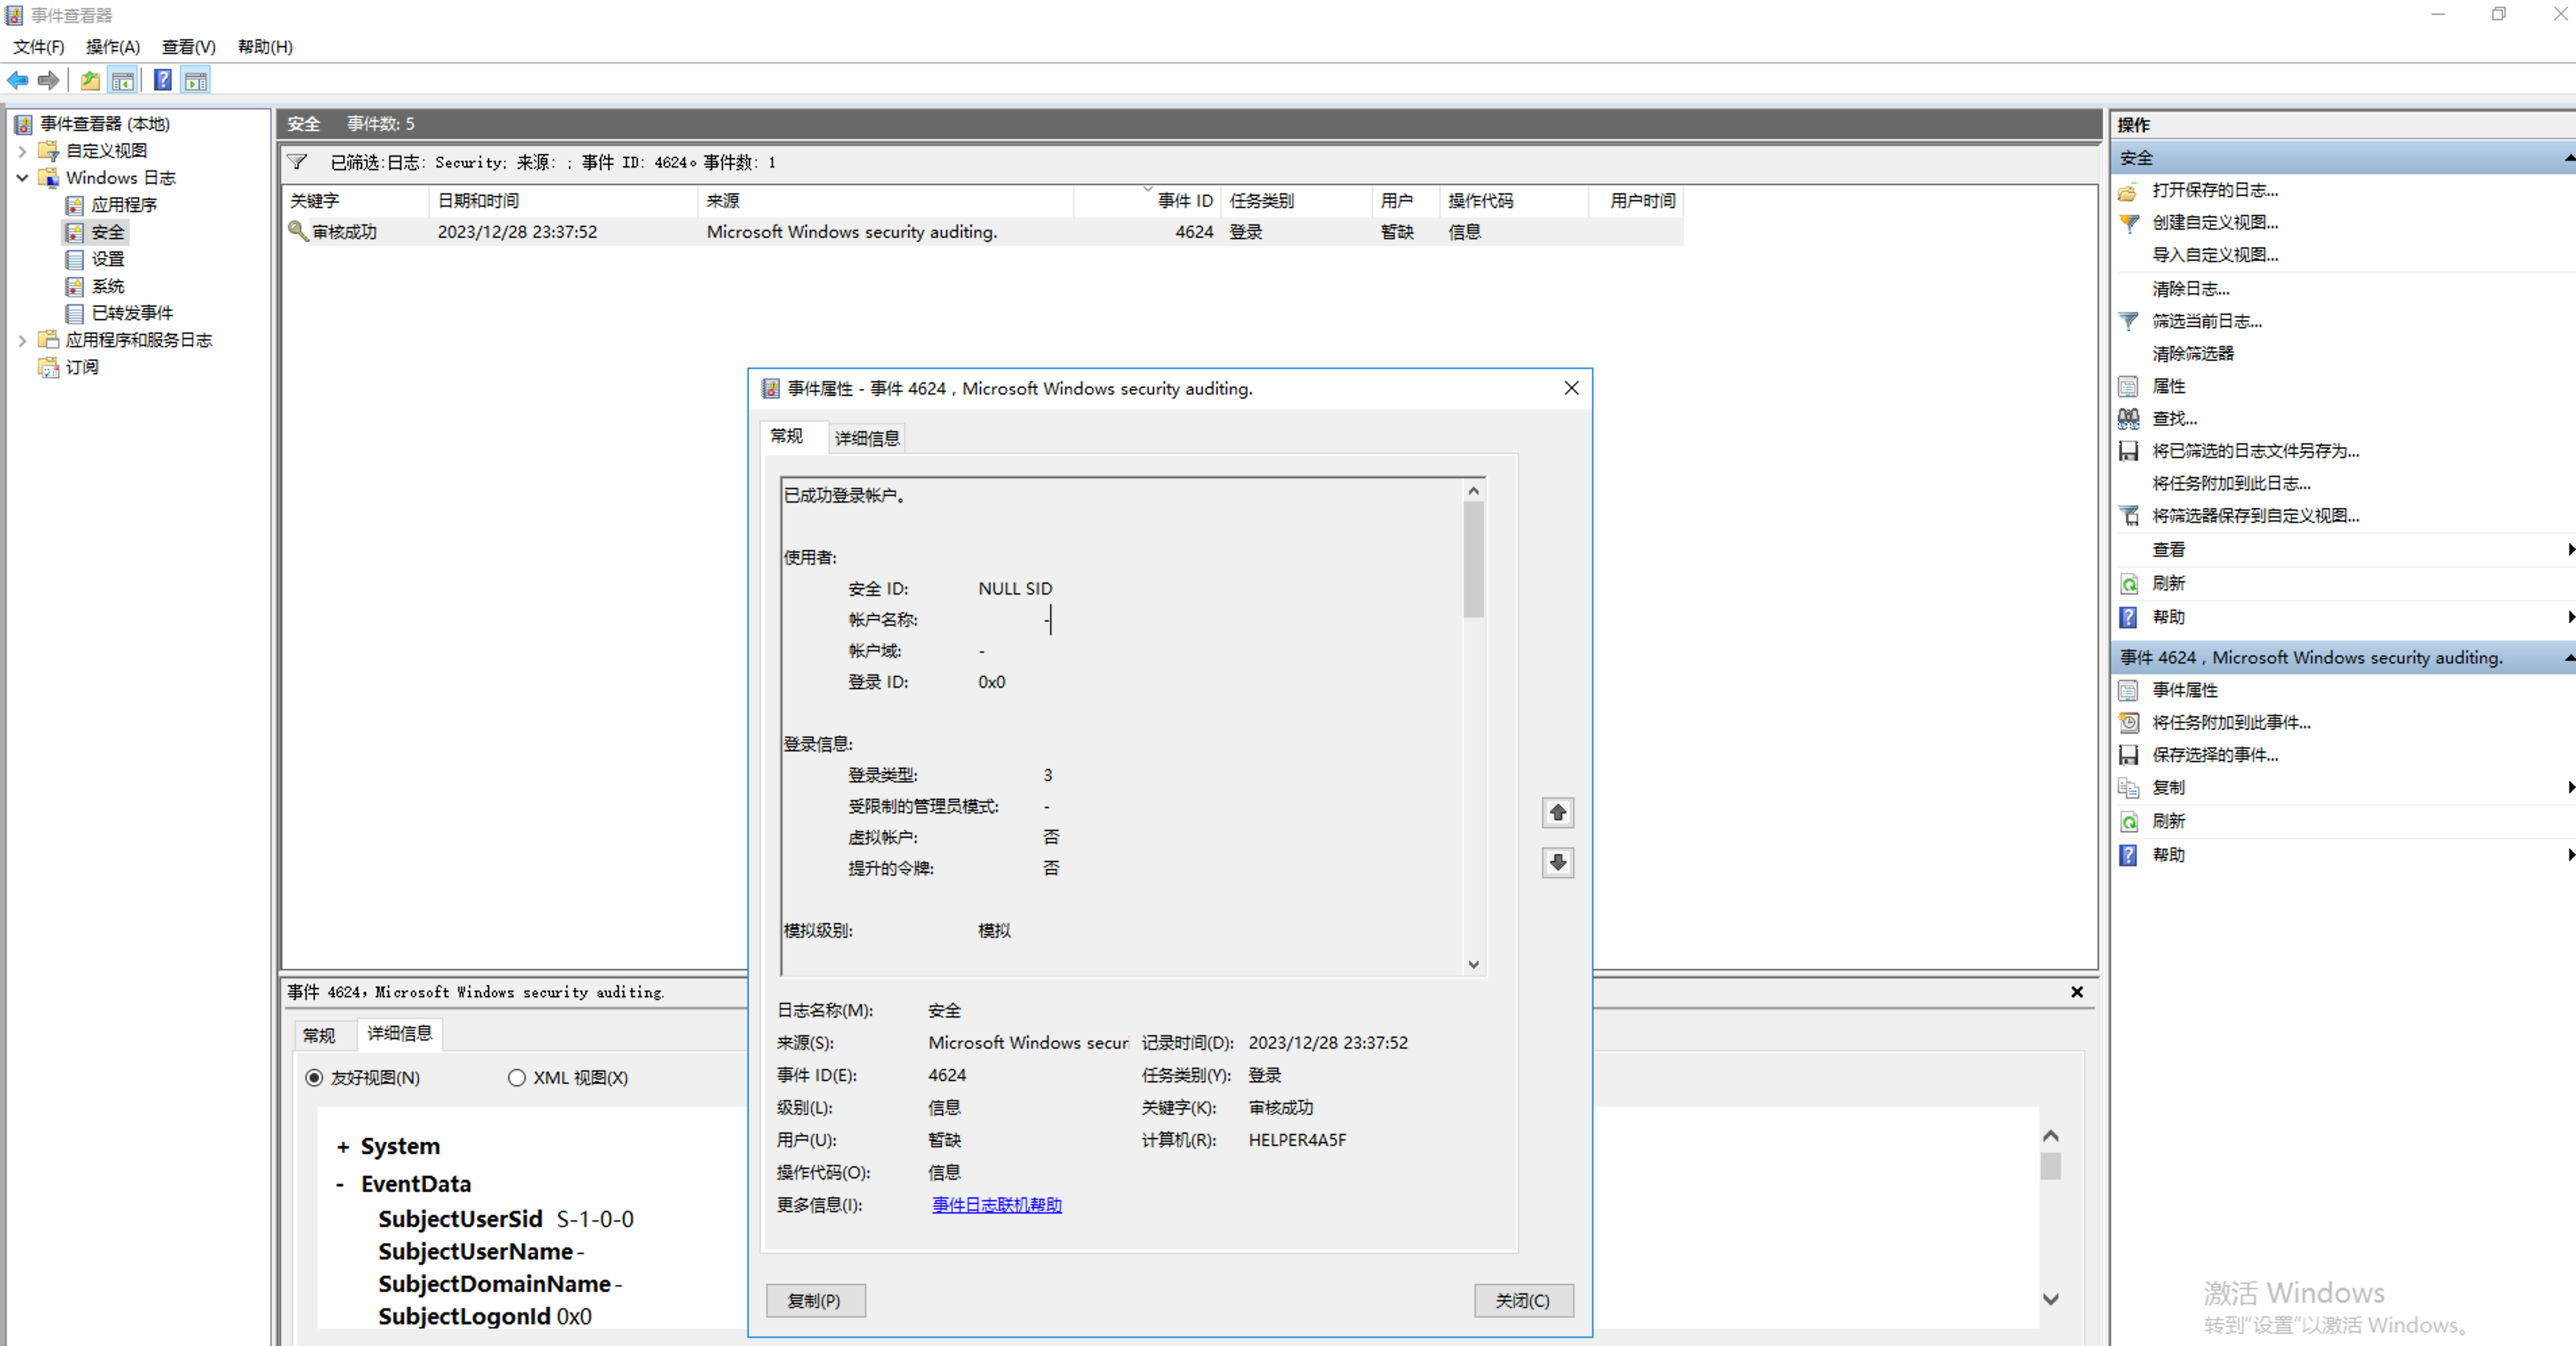This screenshot has width=2576, height=1346.
Task: Switch to the 详细信息 tab in dialog
Action: (x=866, y=438)
